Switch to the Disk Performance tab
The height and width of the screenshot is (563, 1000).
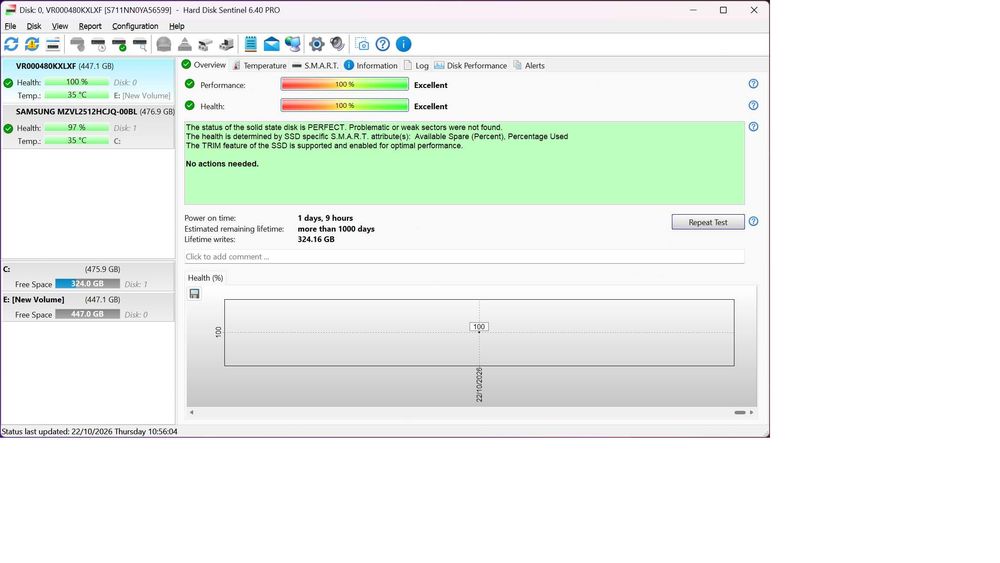[x=470, y=66]
